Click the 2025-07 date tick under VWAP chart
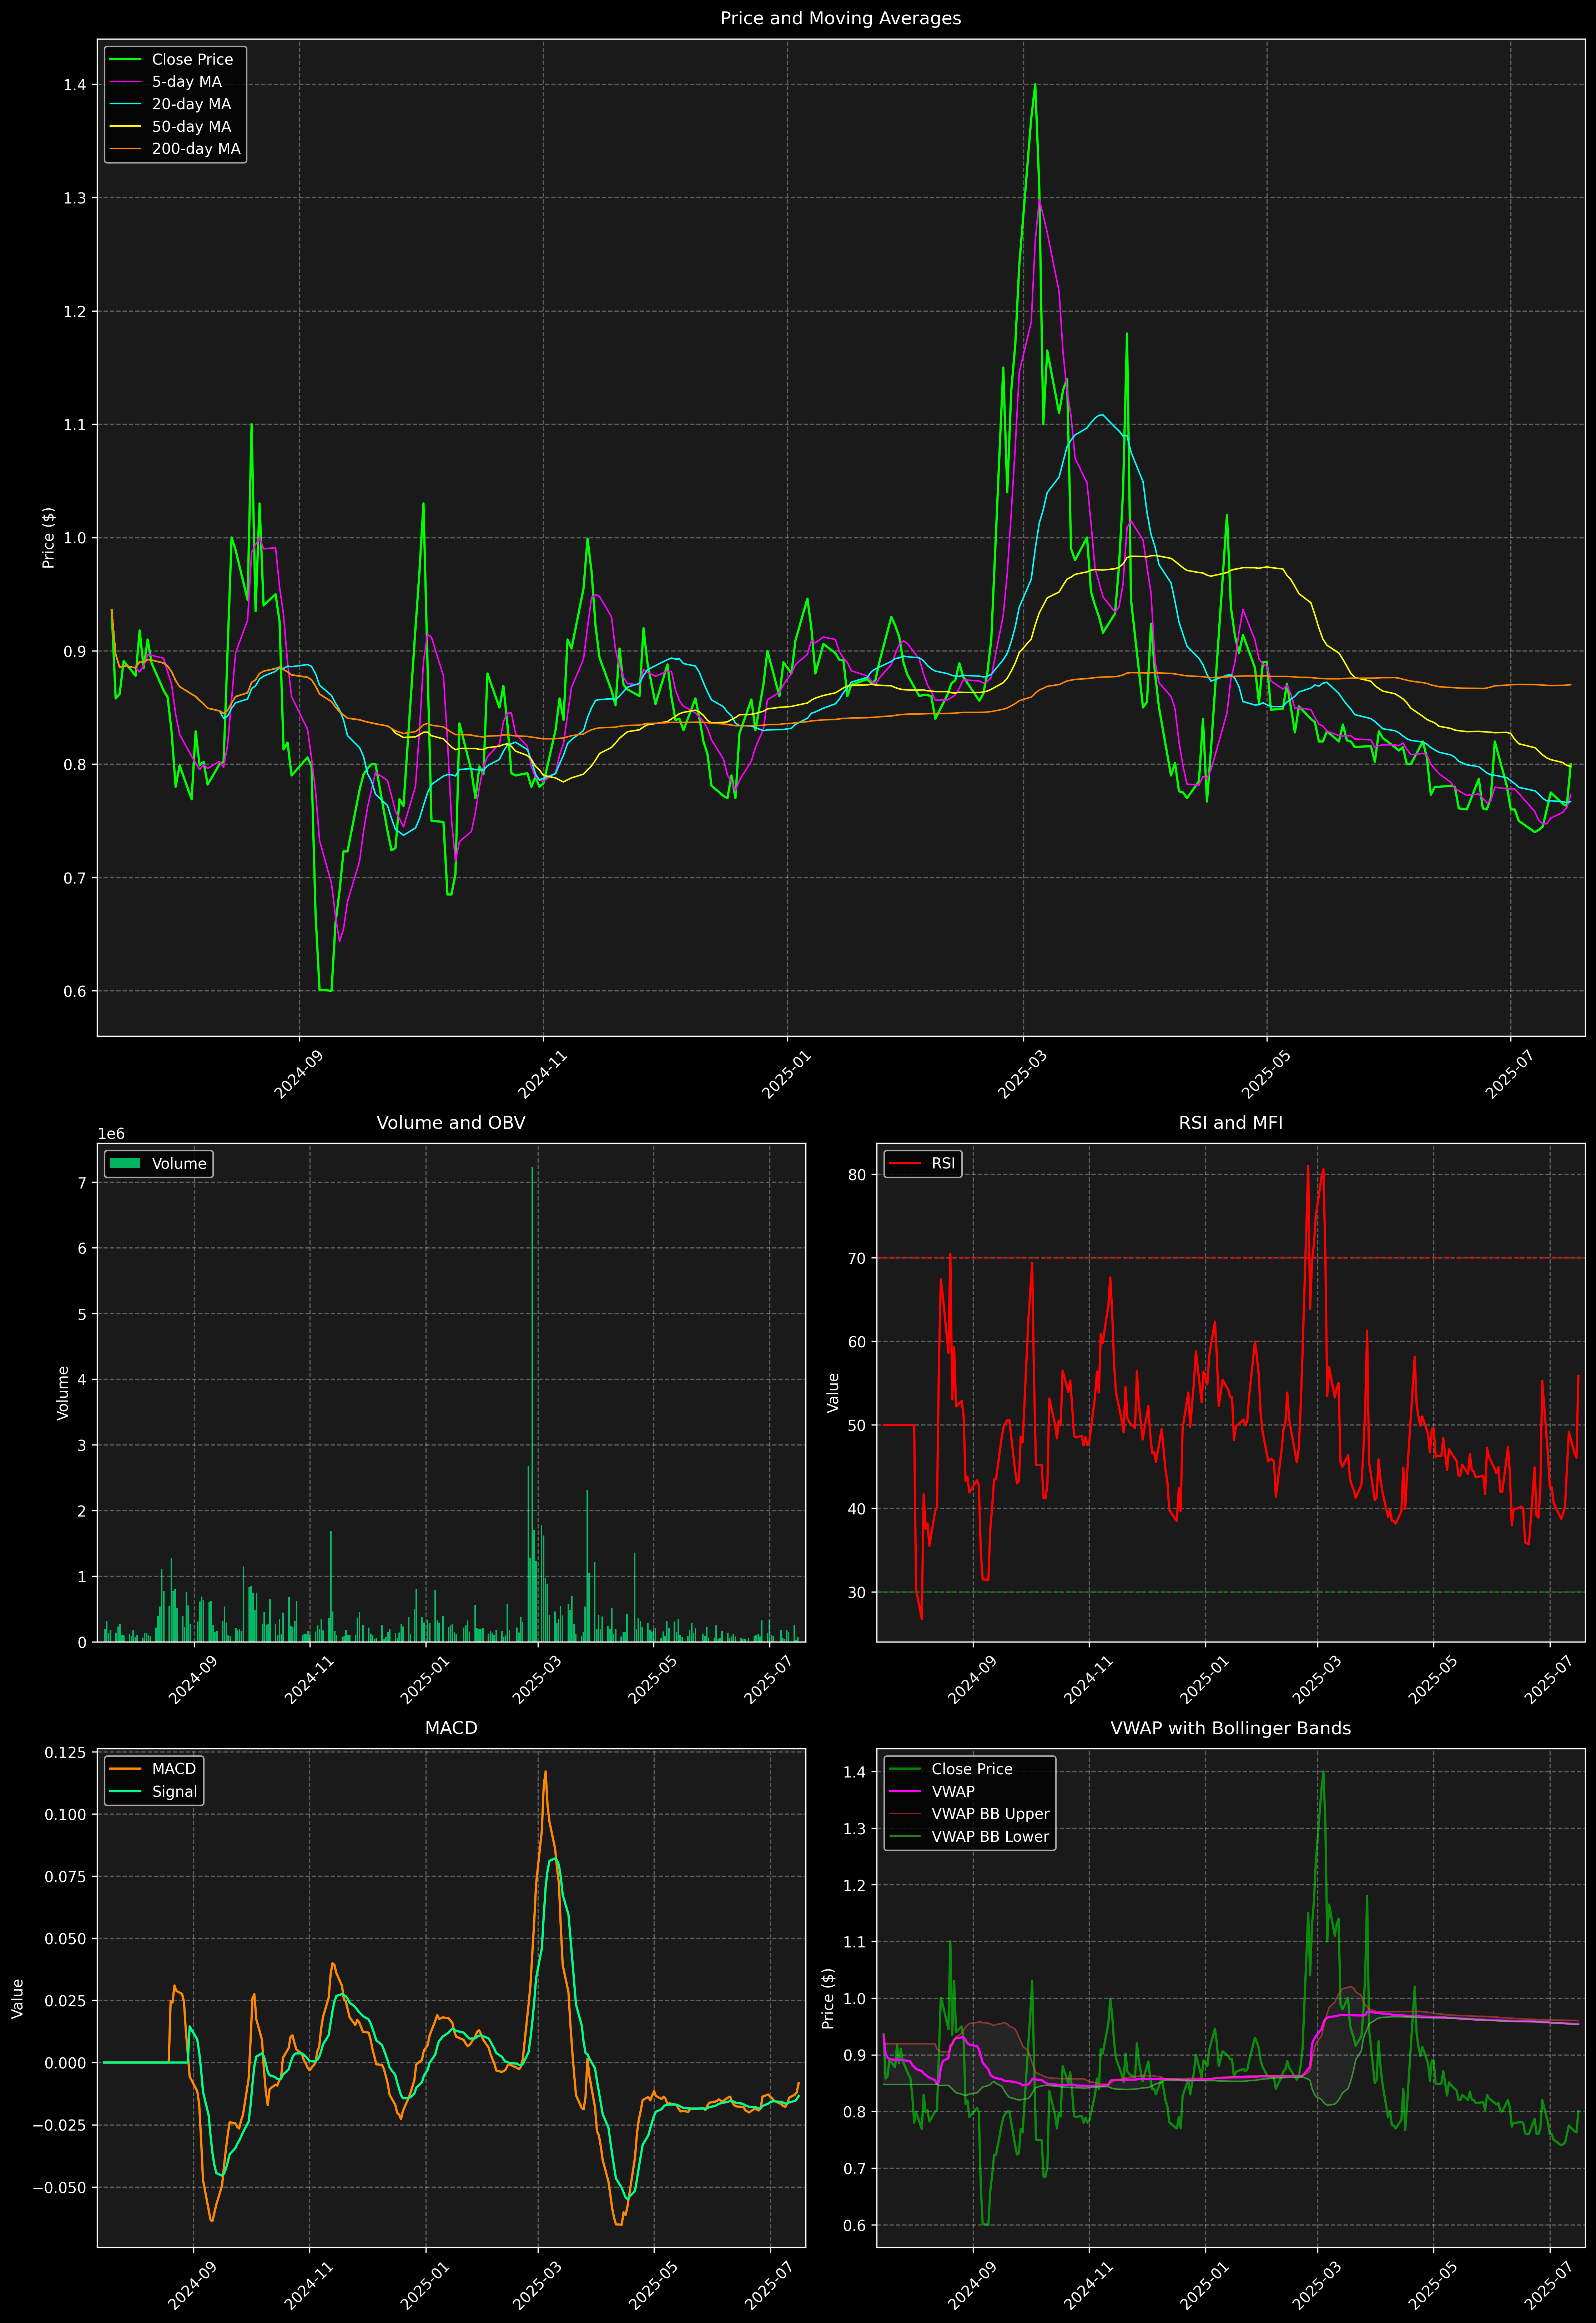Image resolution: width=1596 pixels, height=2323 pixels. point(1548,2285)
